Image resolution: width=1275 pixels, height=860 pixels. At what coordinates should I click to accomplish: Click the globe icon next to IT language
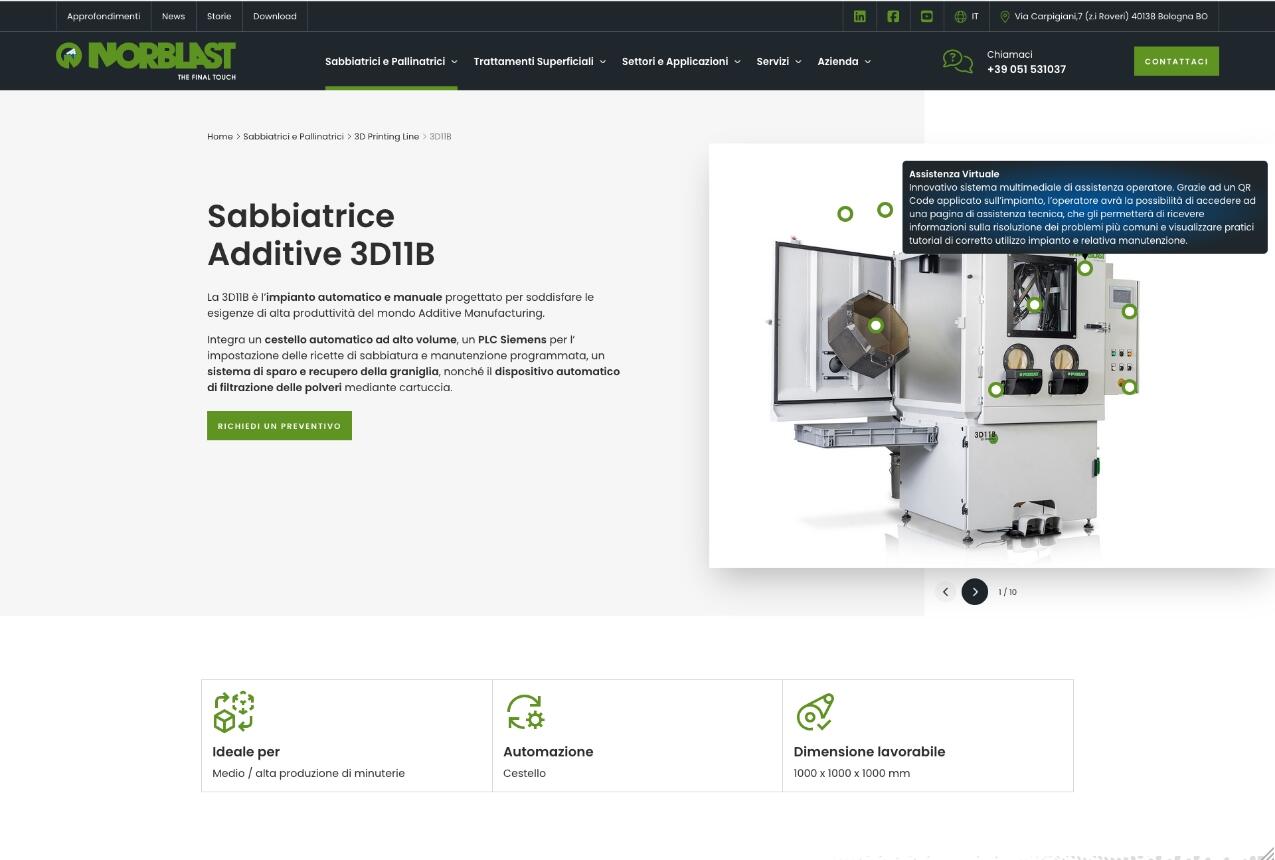(x=958, y=16)
